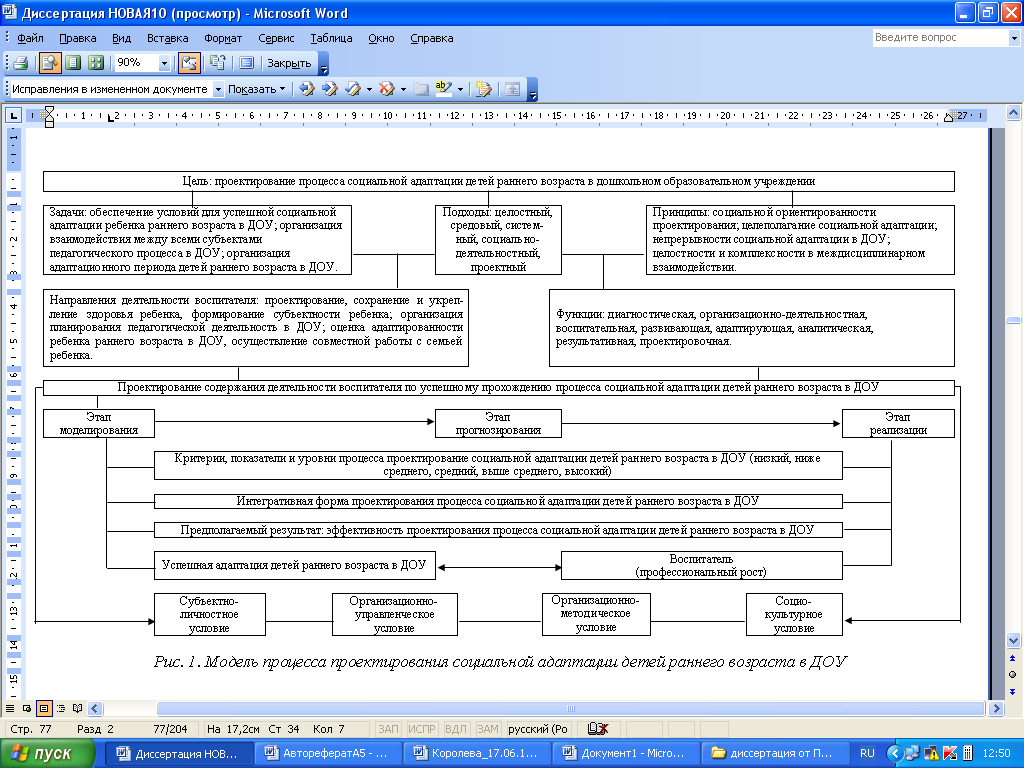
Task: Click the horizontal scrollbar left arrow
Action: click(x=95, y=709)
